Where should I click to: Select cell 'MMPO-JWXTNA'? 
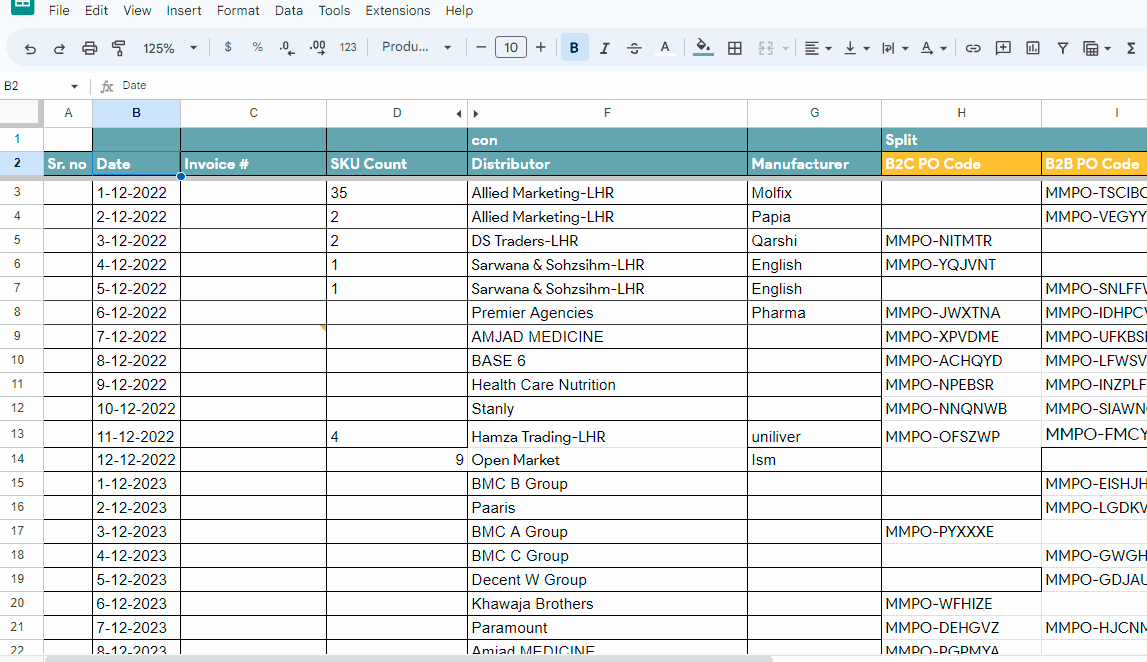(961, 312)
